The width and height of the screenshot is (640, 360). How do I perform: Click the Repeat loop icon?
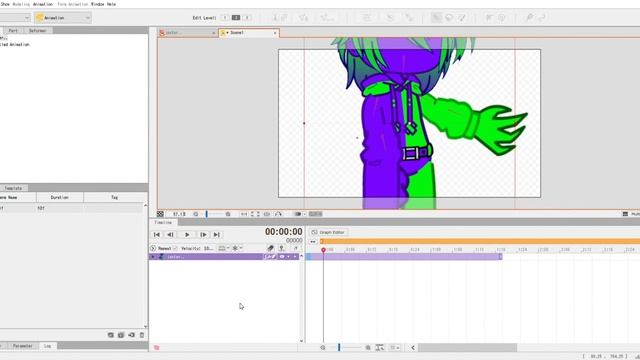pyautogui.click(x=153, y=248)
